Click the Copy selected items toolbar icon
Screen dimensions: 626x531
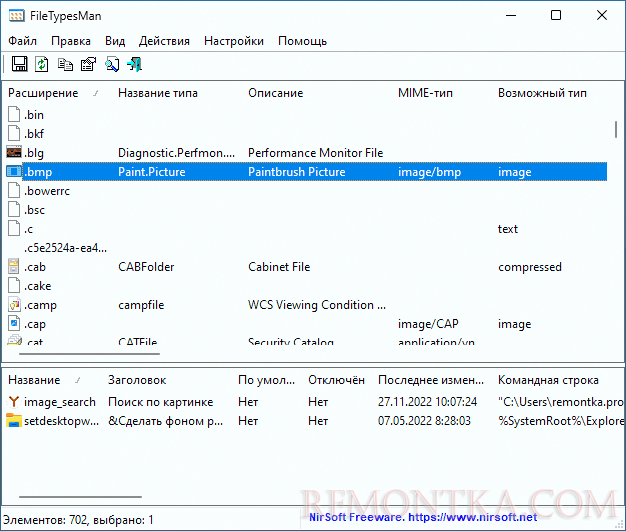point(65,64)
